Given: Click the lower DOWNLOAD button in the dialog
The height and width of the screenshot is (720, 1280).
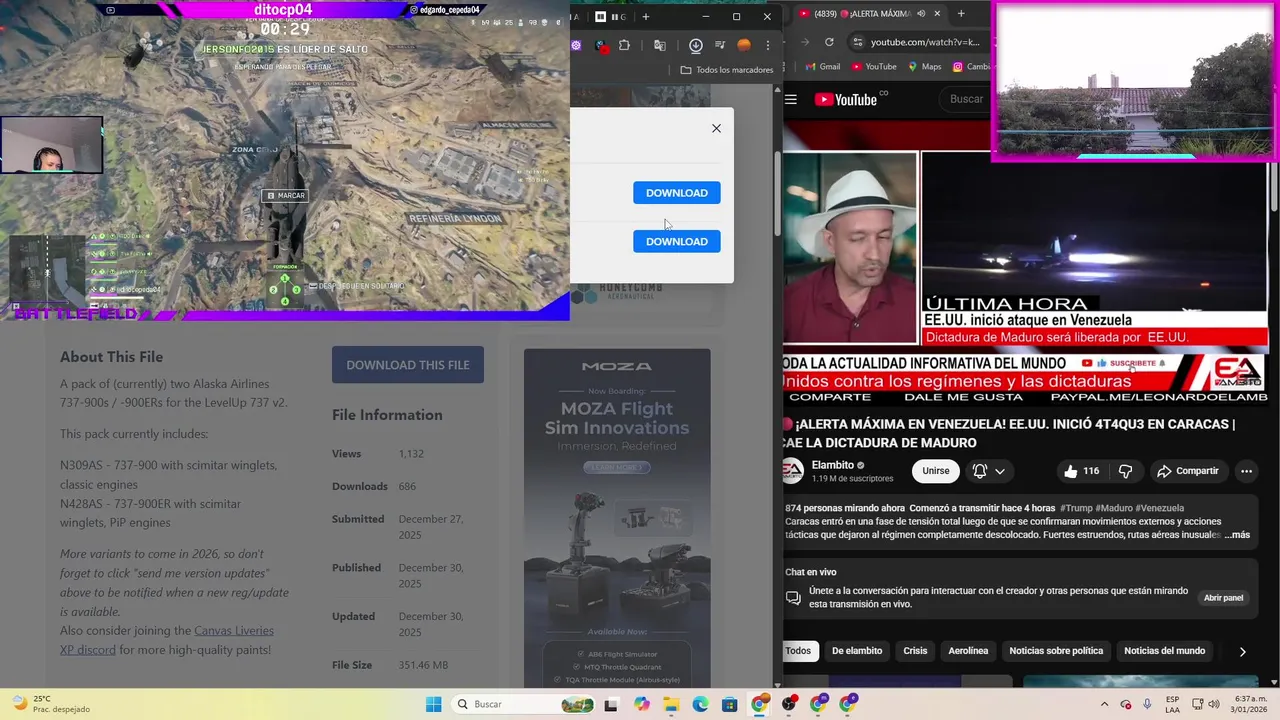Looking at the screenshot, I should pyautogui.click(x=676, y=241).
